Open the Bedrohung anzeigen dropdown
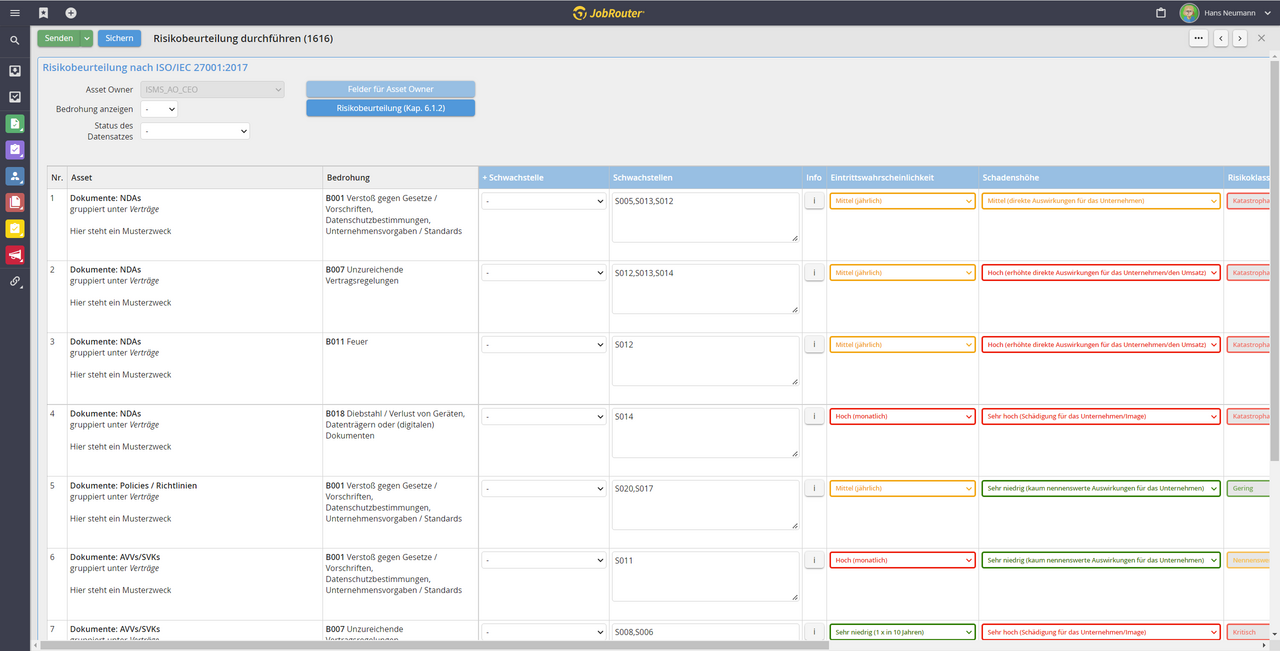 (159, 109)
